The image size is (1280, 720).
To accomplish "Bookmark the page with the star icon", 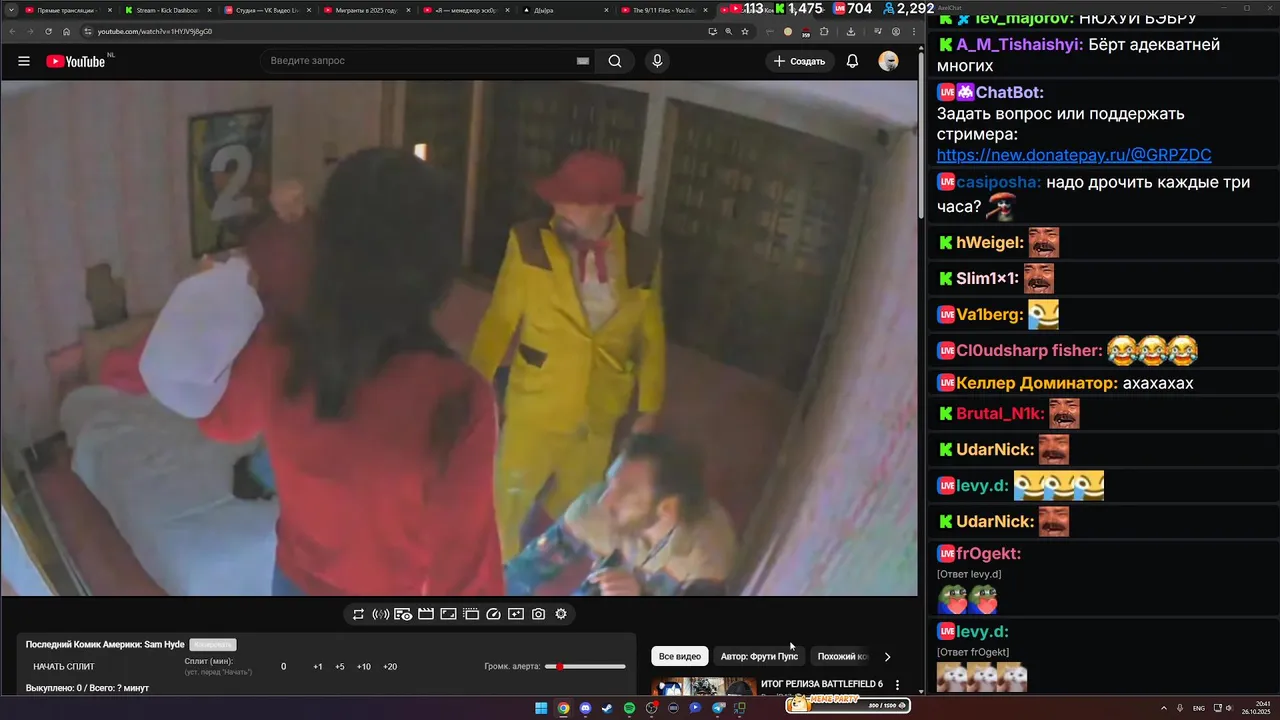I will pos(745,31).
